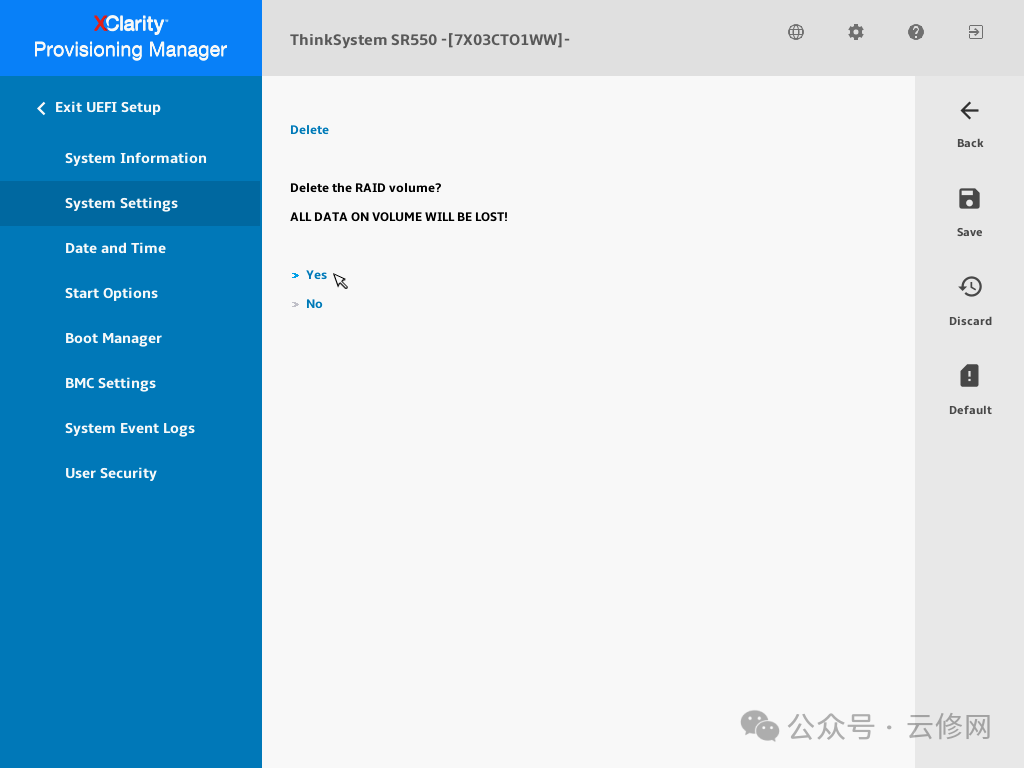Click the XClarity Provisioning Manager logo

[131, 37]
